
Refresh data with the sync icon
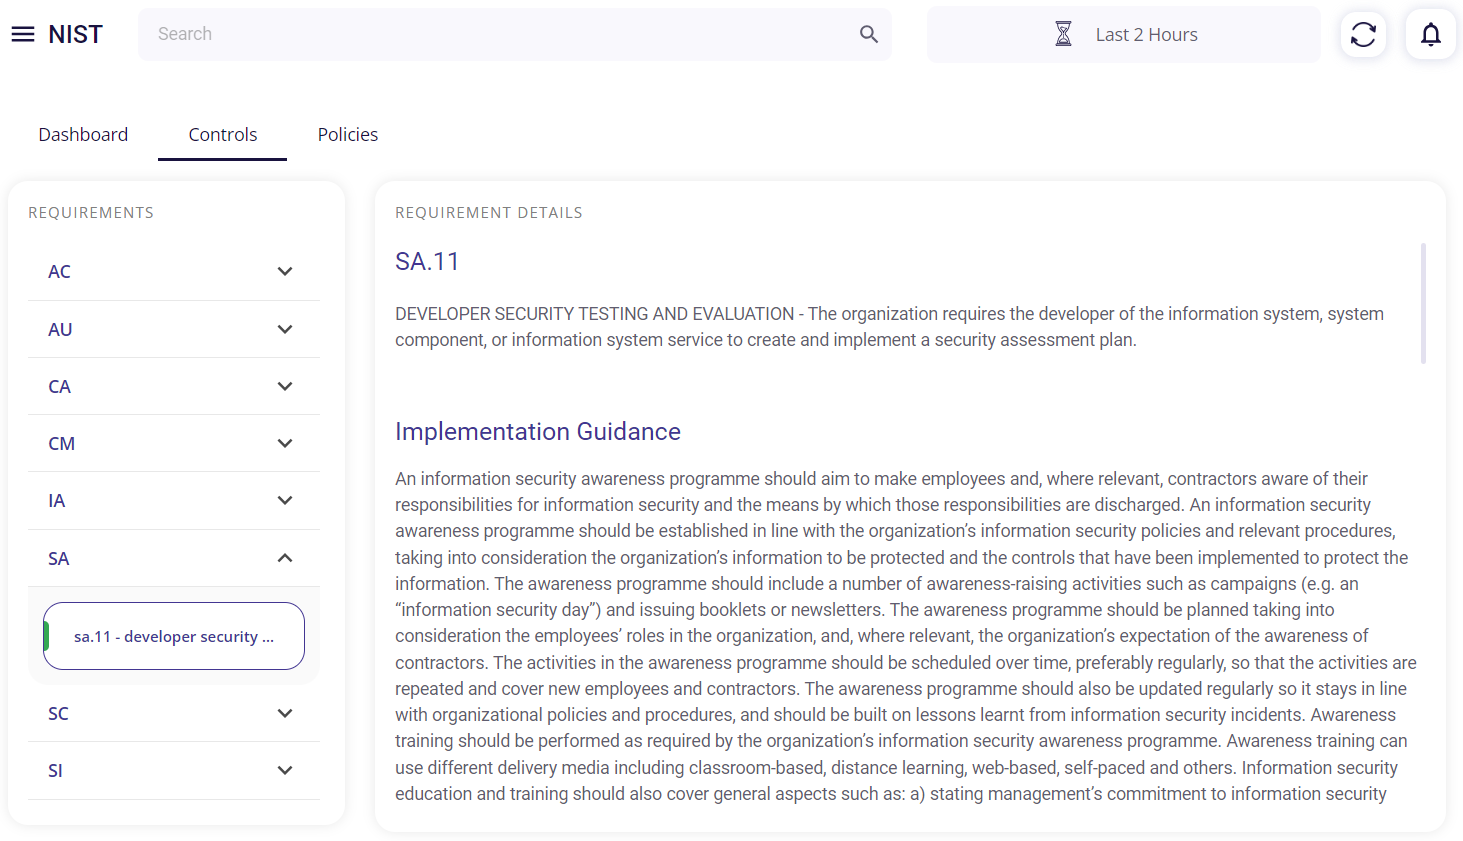[x=1363, y=34]
